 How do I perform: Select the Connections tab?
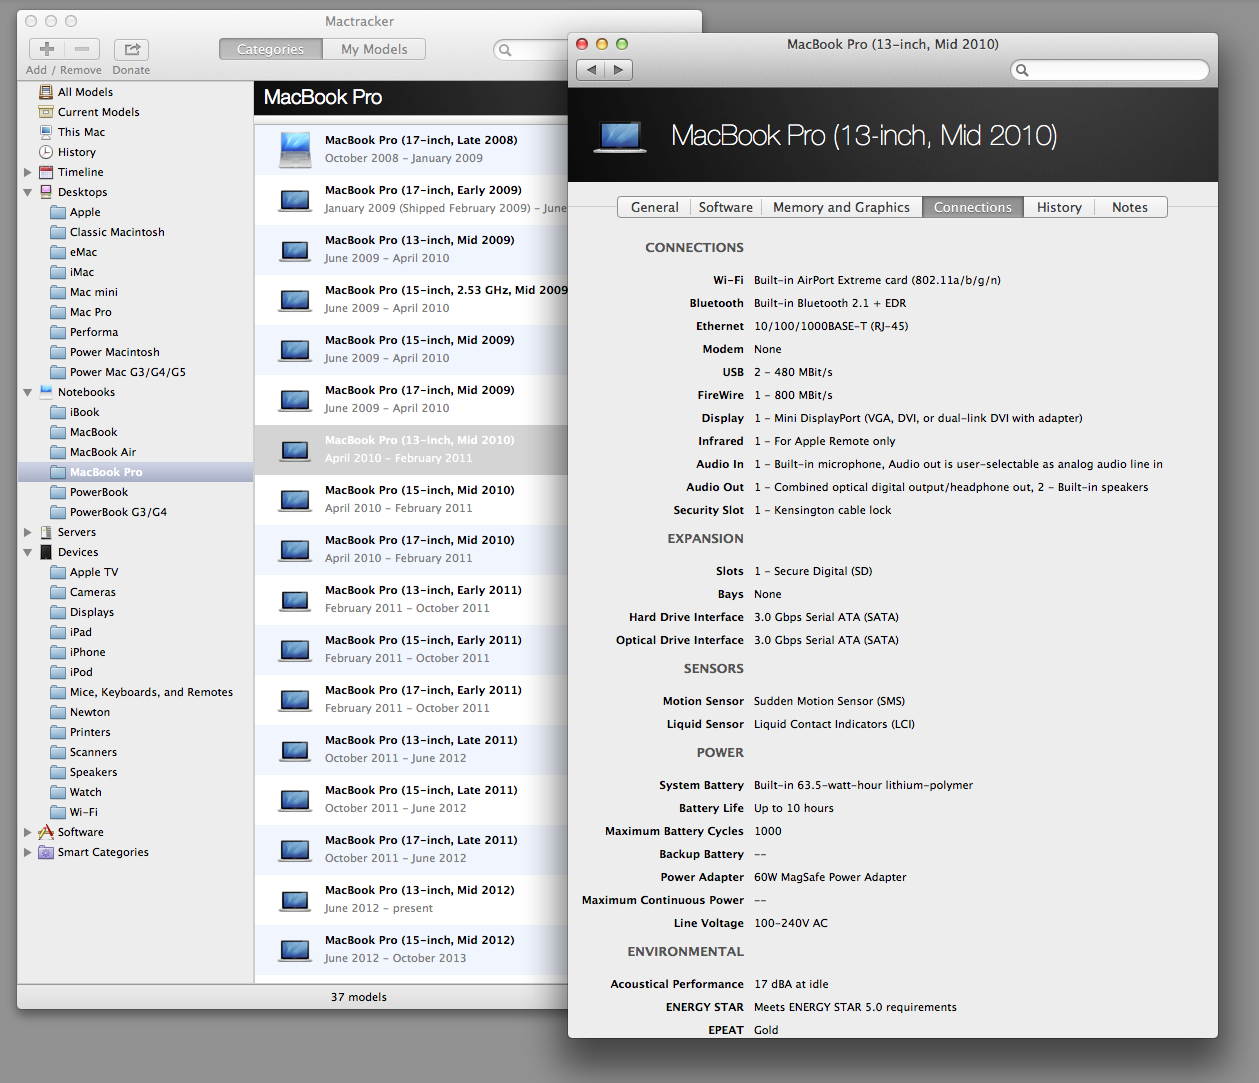(972, 207)
